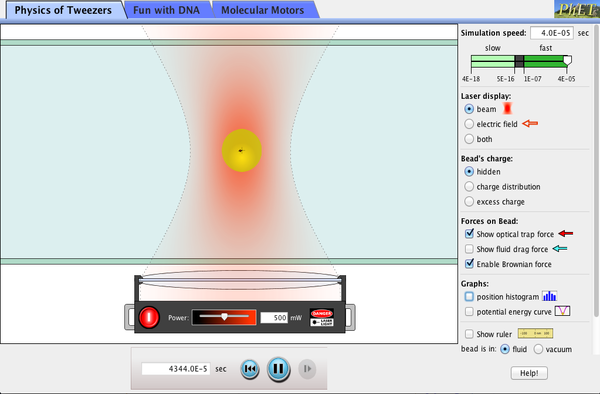Image resolution: width=600 pixels, height=394 pixels.
Task: Click the yellow ruler icon
Action: [535, 334]
